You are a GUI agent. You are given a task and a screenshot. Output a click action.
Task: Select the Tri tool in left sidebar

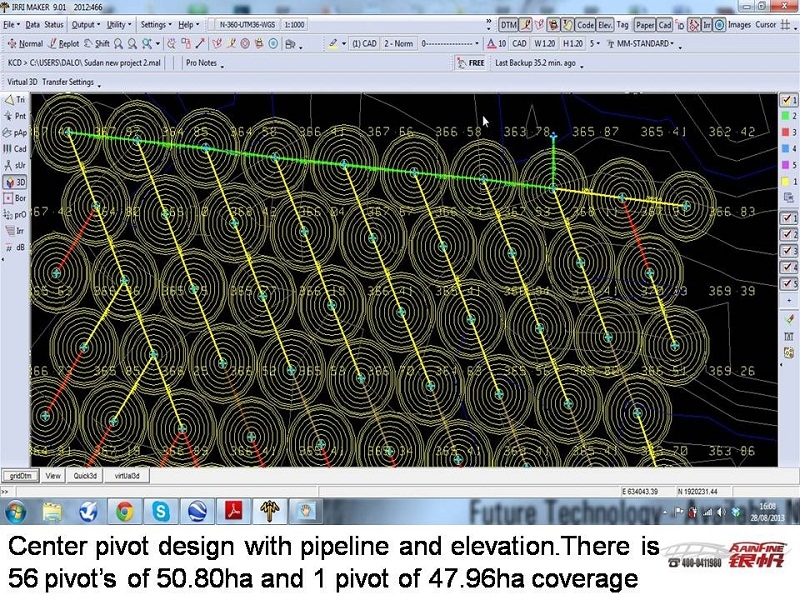point(15,100)
